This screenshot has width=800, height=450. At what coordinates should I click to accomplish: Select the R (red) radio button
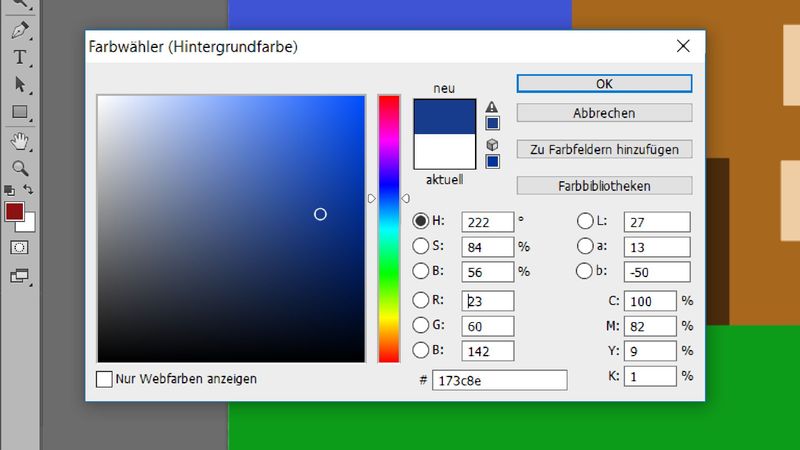[x=421, y=300]
